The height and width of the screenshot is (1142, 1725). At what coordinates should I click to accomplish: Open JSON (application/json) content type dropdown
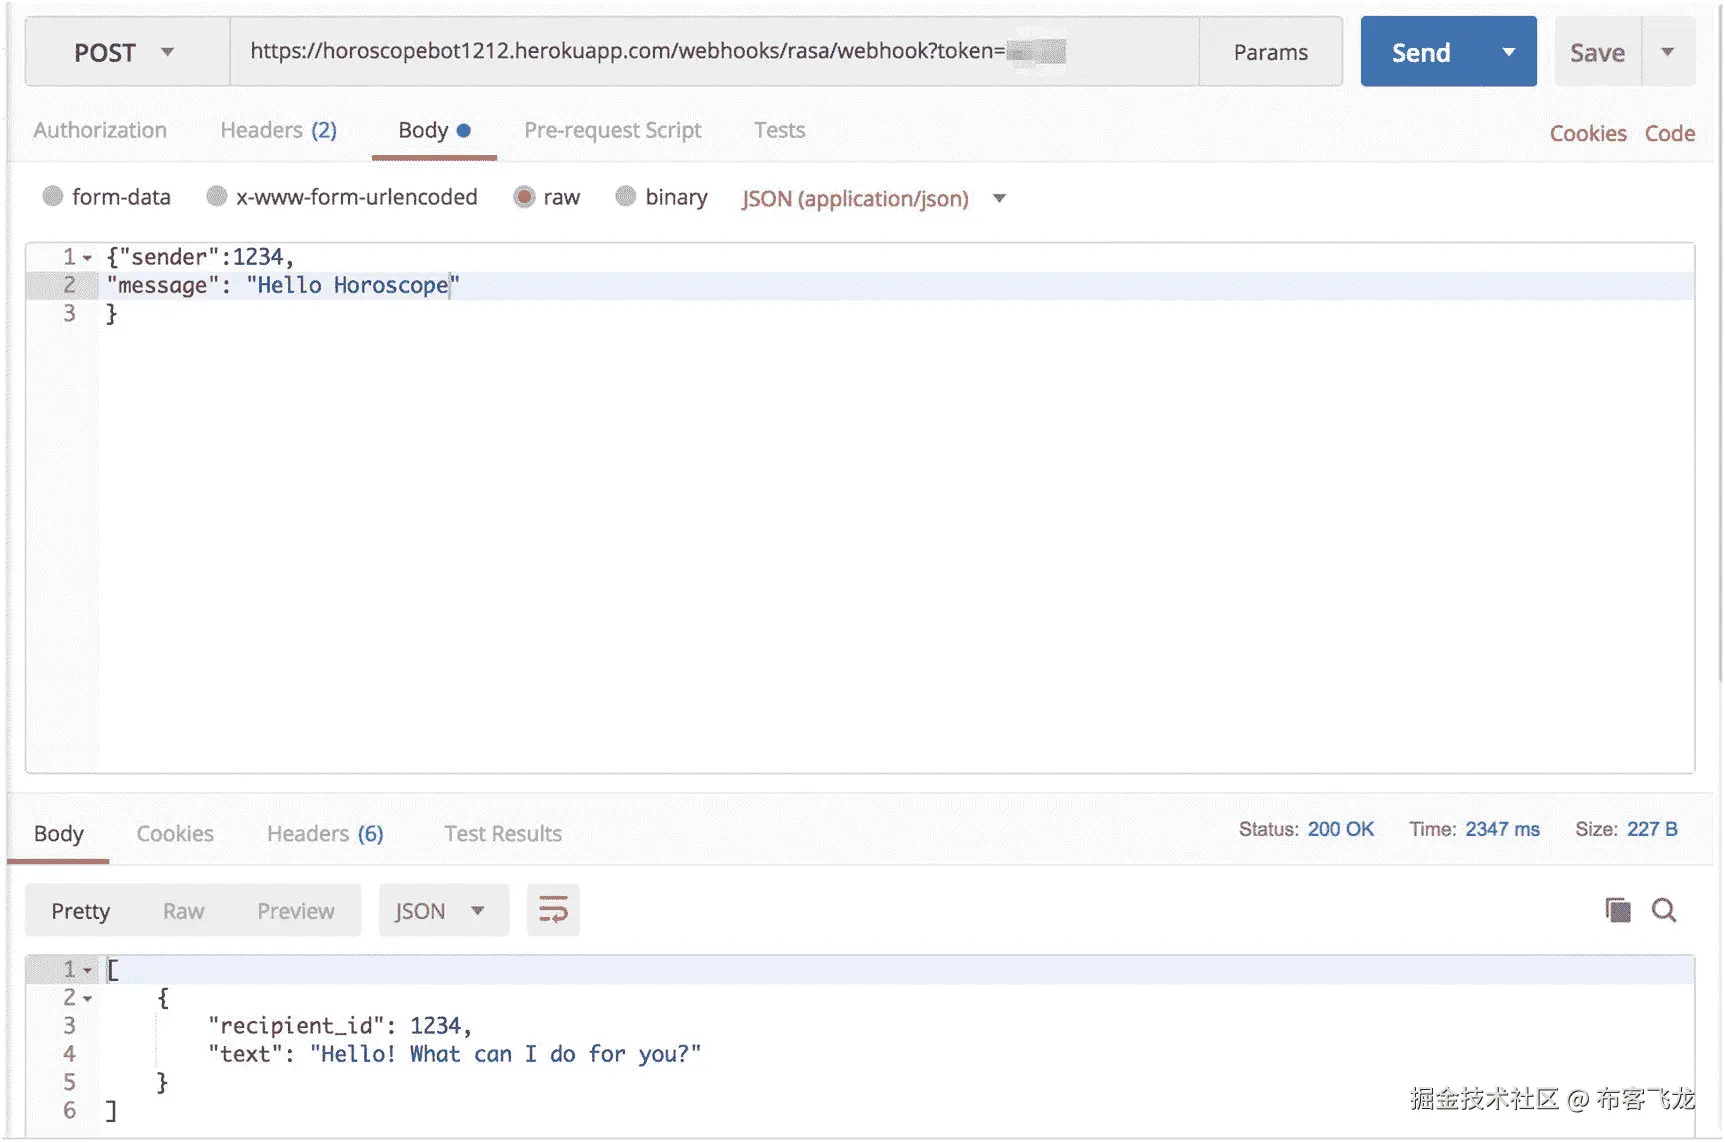click(x=873, y=198)
